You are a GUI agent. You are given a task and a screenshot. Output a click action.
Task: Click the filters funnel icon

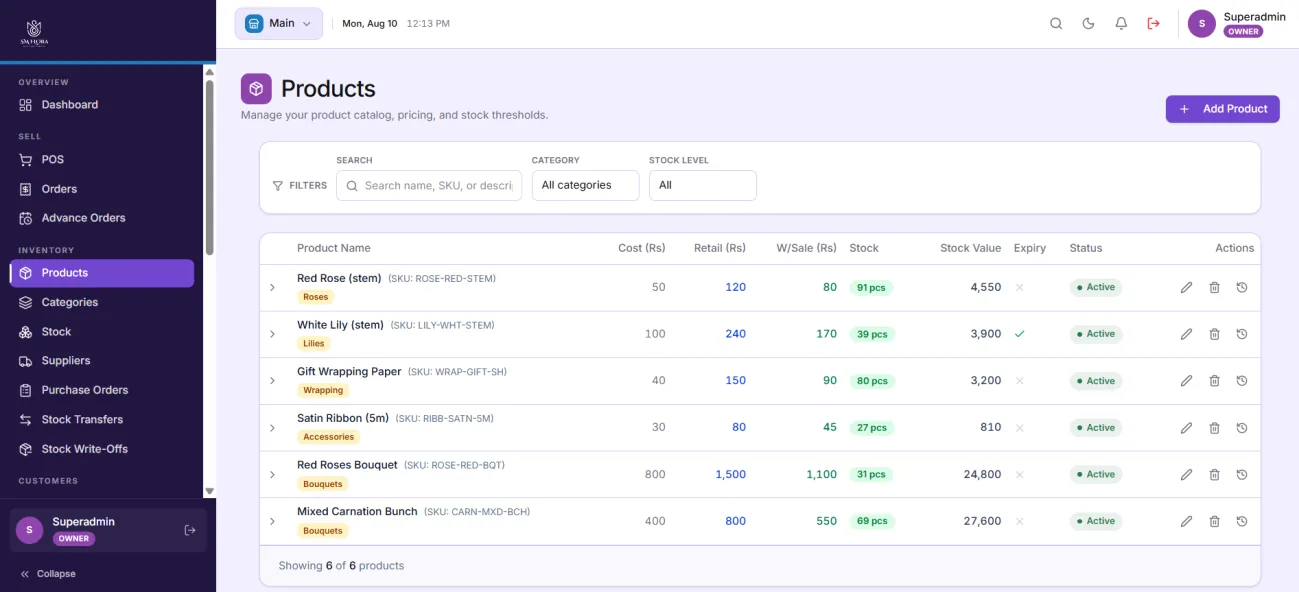click(x=278, y=186)
